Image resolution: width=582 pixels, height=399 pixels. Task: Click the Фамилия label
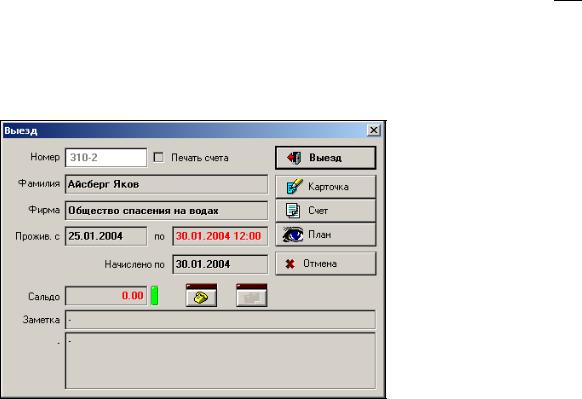tap(39, 183)
